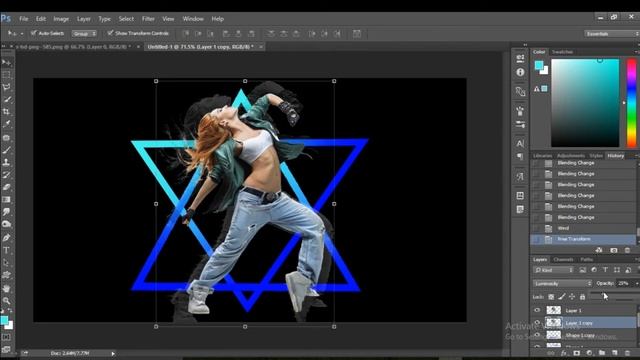This screenshot has width=640, height=360.
Task: Expand collapsed panel dock double arrows
Action: click(x=525, y=45)
